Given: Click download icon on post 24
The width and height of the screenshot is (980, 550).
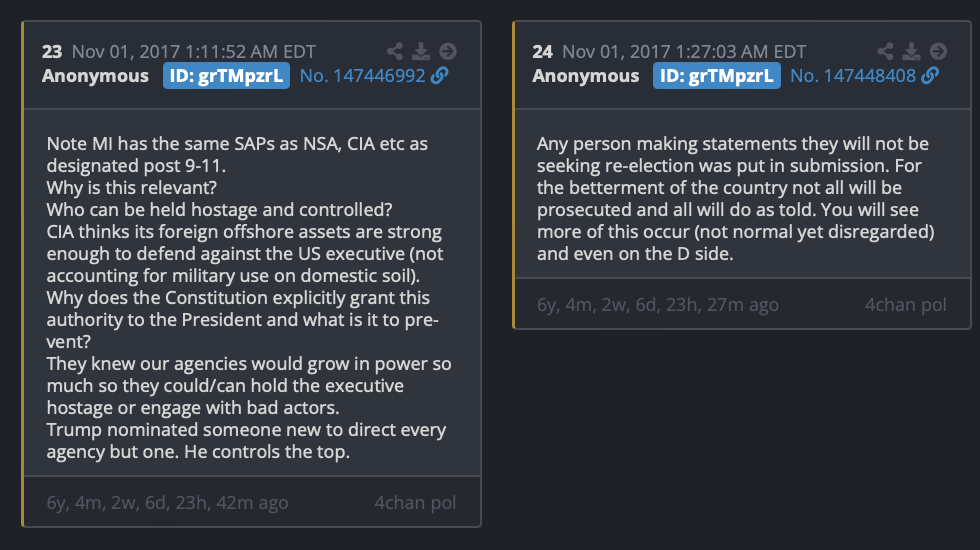Looking at the screenshot, I should 911,51.
